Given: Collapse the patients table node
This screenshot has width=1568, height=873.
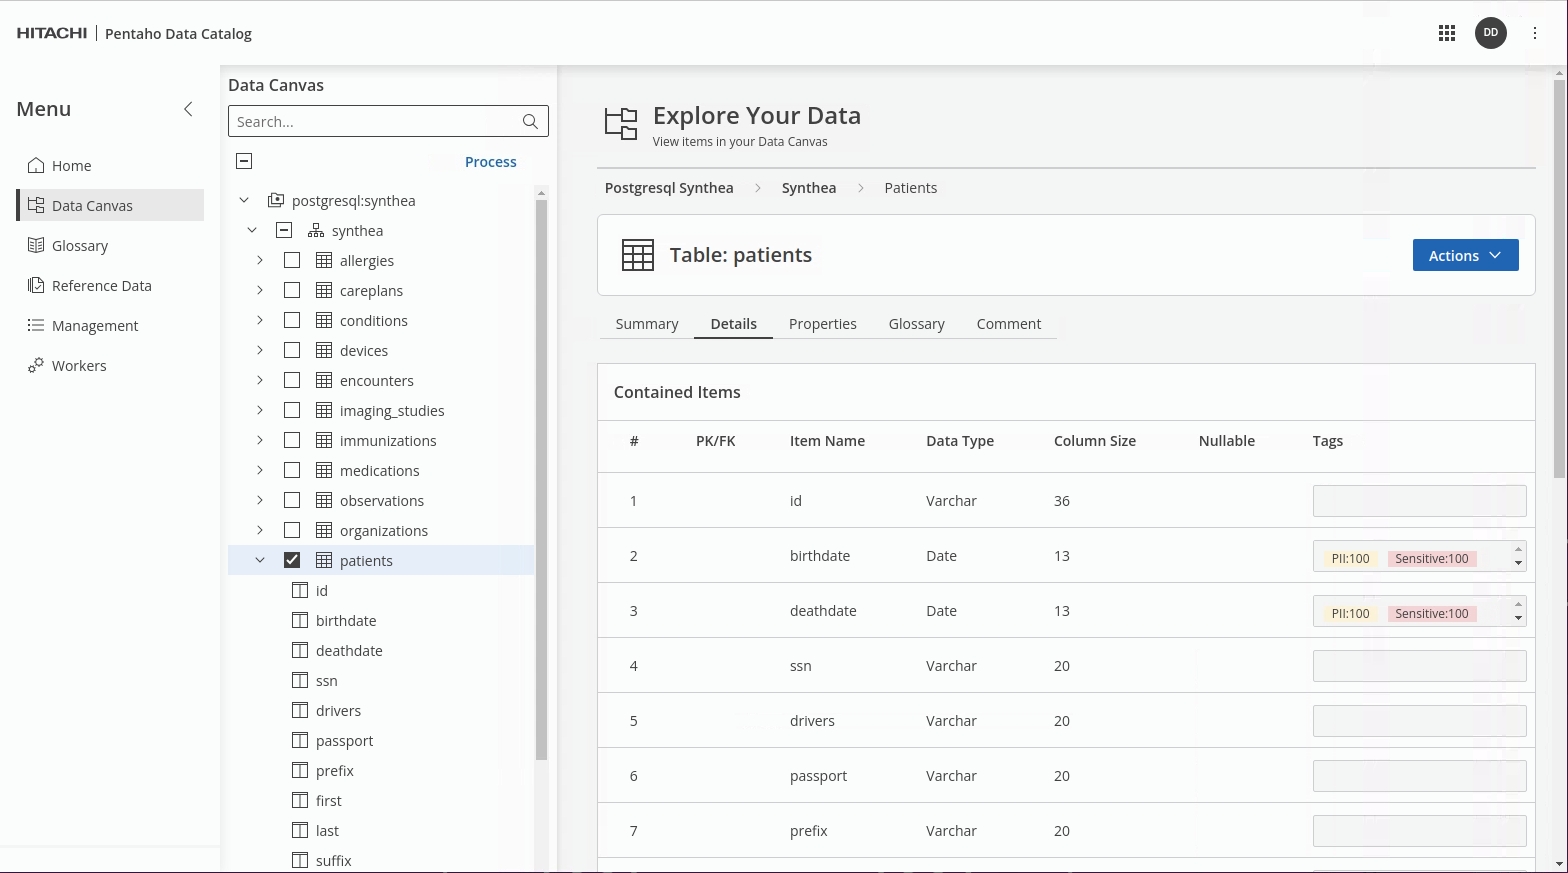Looking at the screenshot, I should pos(260,561).
